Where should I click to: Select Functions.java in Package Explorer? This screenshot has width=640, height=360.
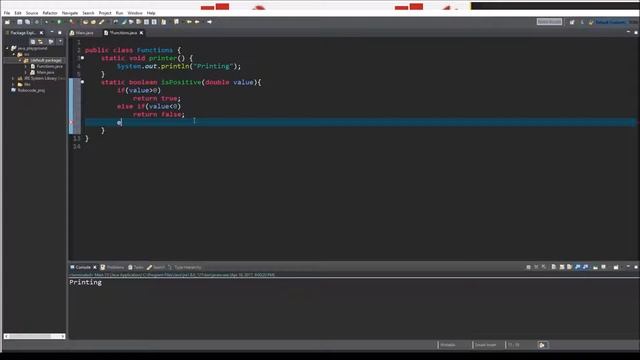[x=49, y=66]
